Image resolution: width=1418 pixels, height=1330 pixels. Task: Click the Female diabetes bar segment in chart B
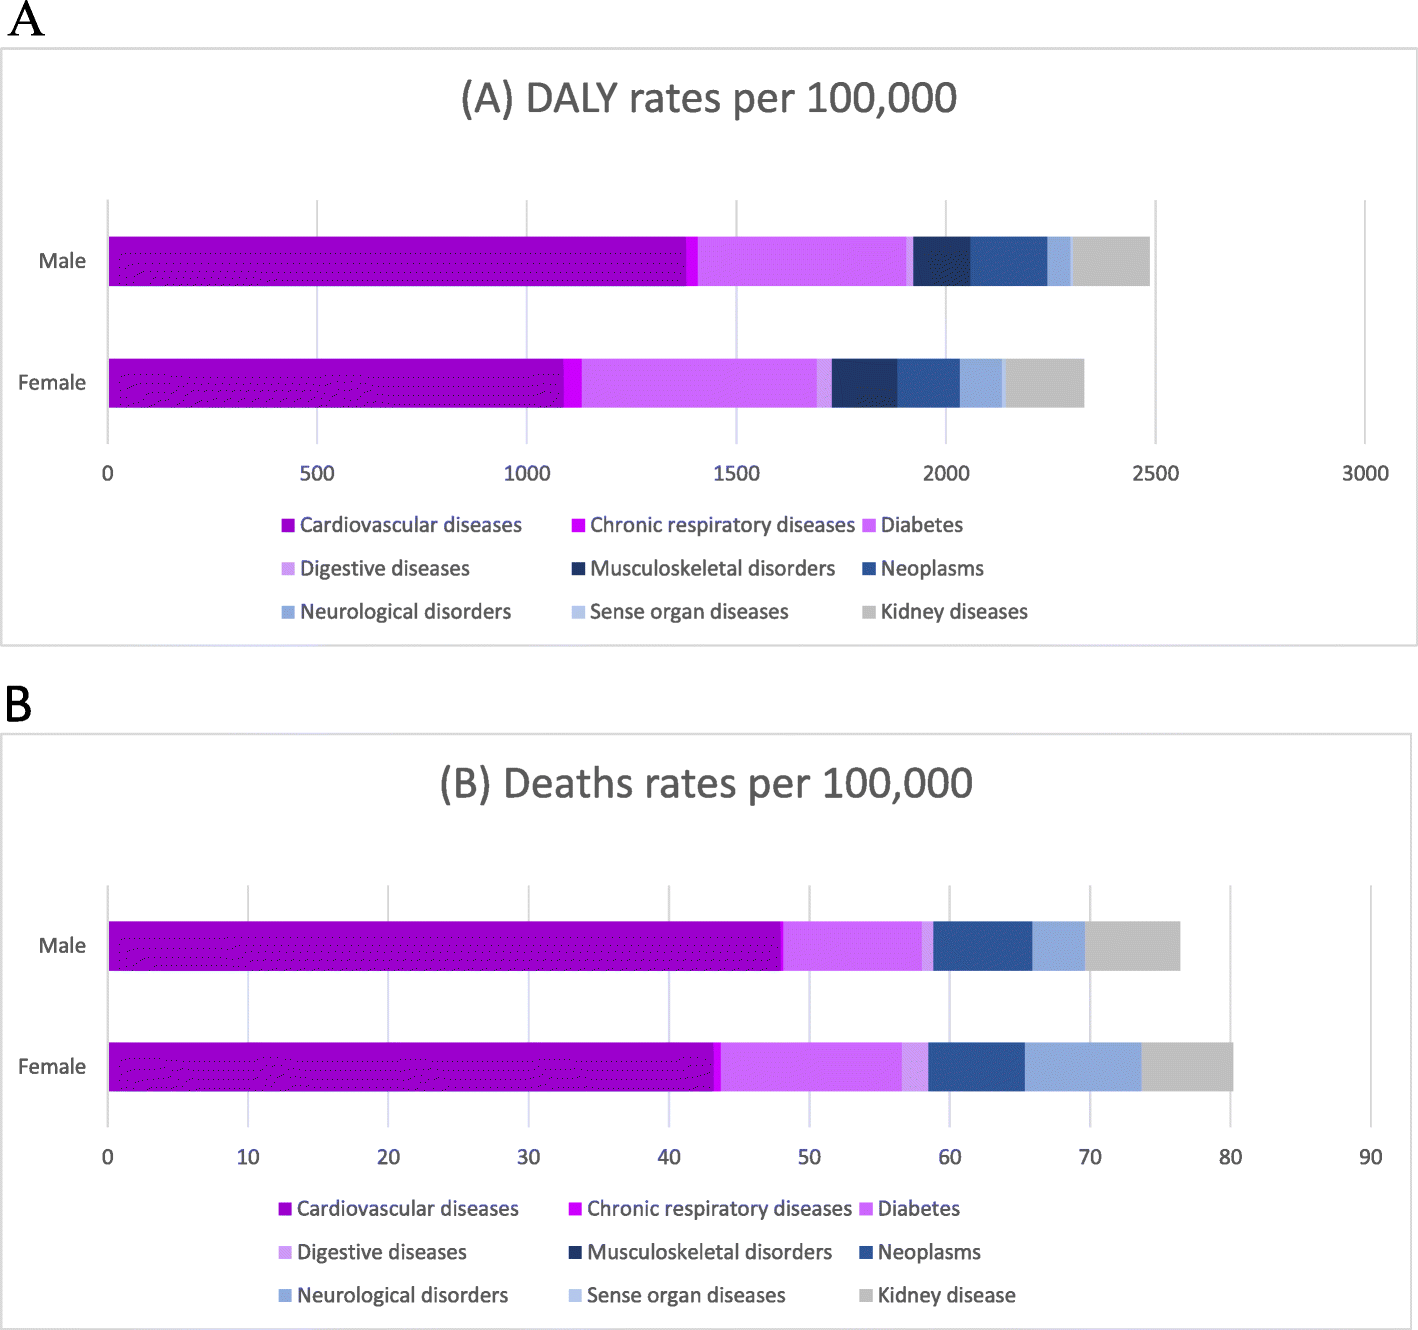(811, 1067)
